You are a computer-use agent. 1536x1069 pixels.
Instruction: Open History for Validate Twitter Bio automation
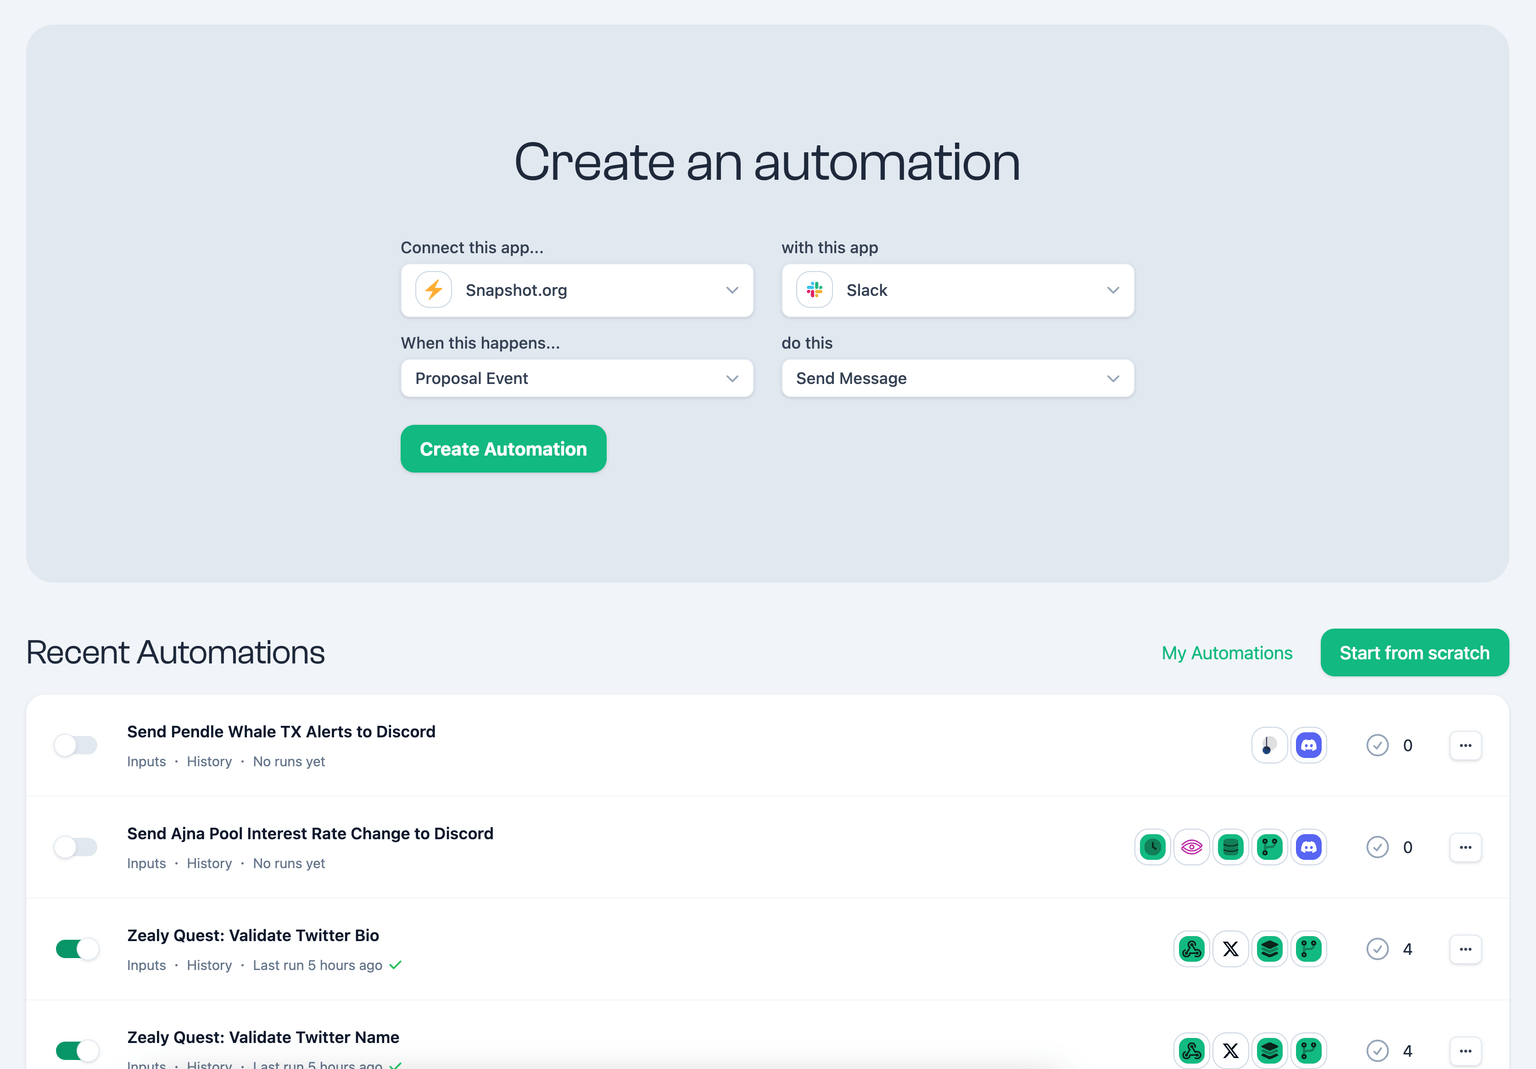coord(209,966)
